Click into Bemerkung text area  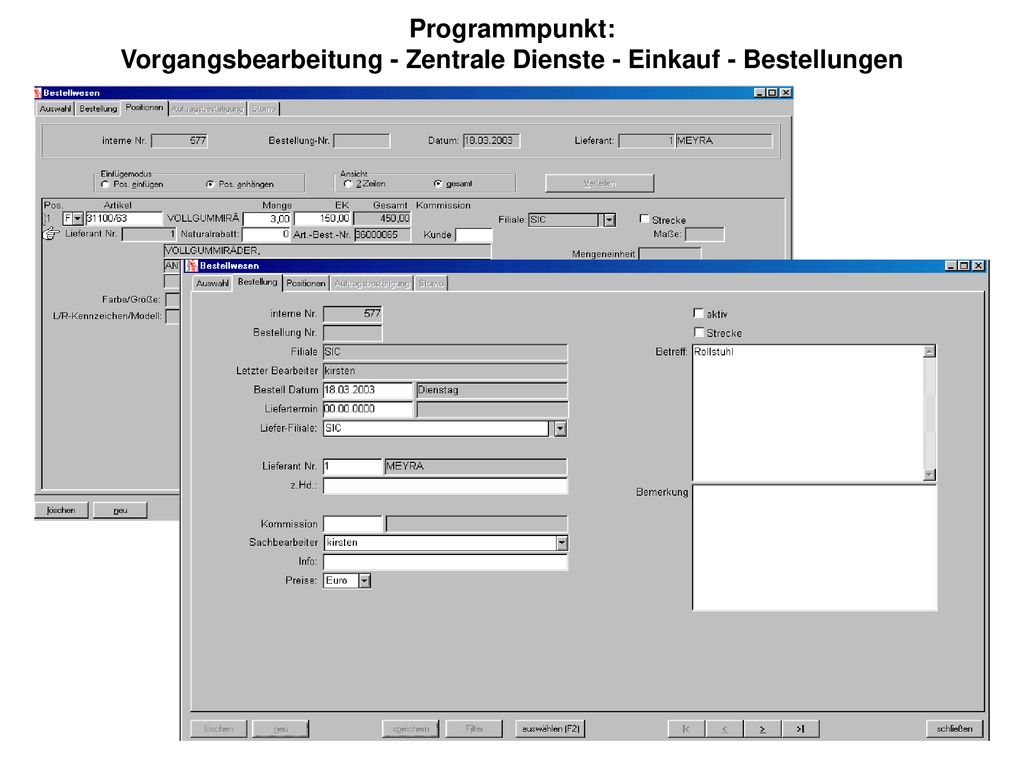pyautogui.click(x=814, y=547)
